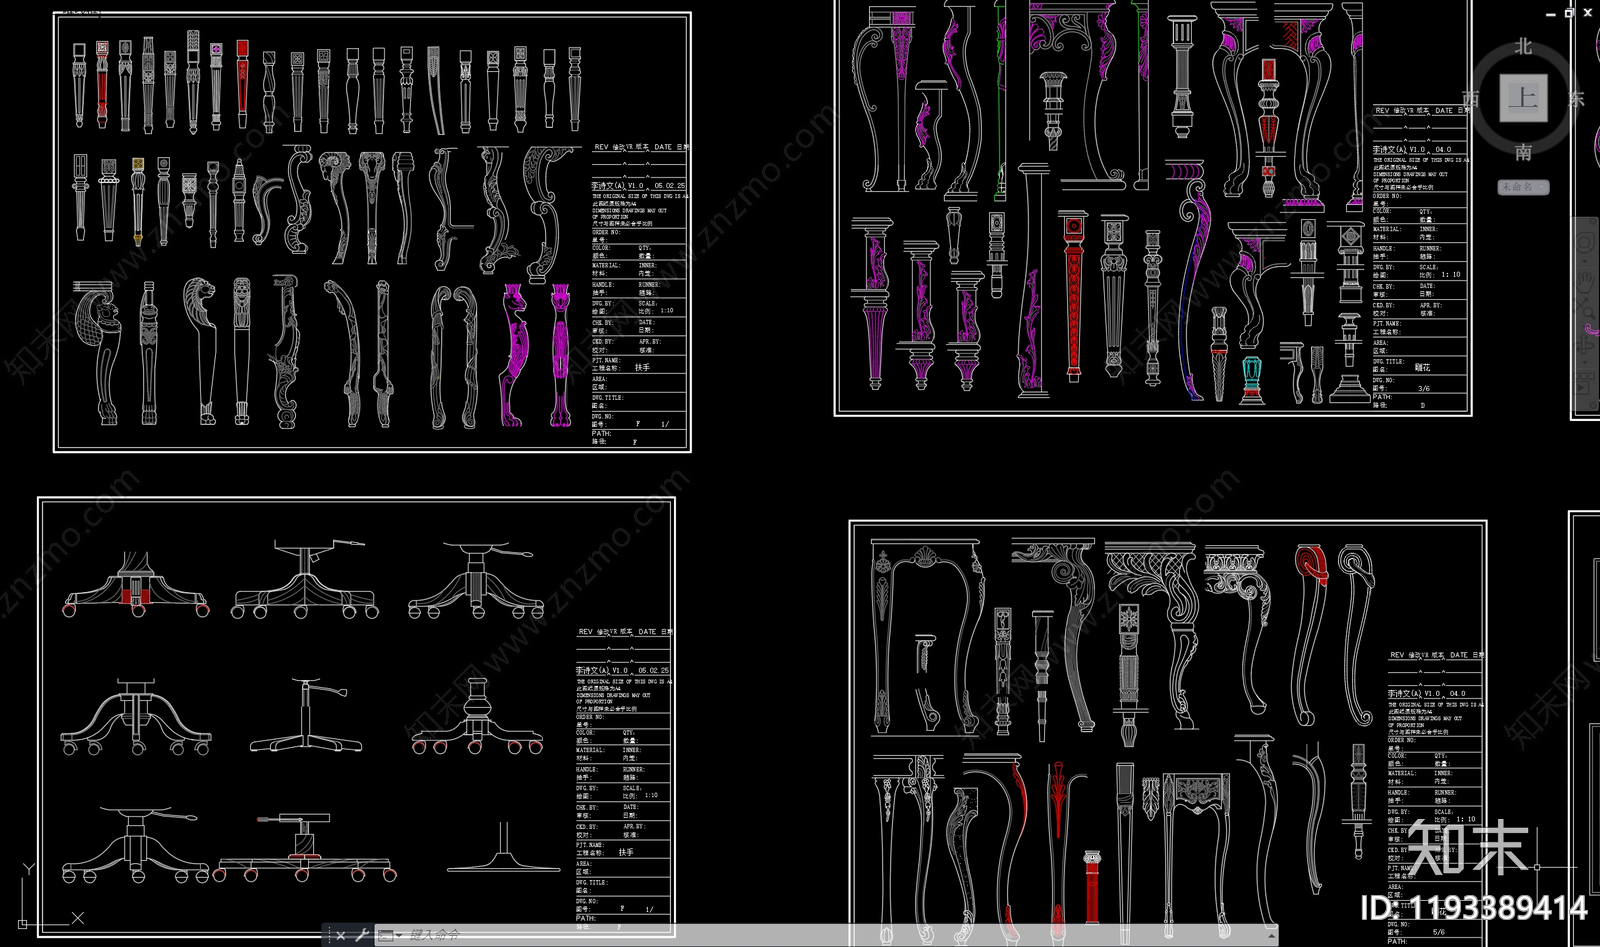Image resolution: width=1600 pixels, height=947 pixels.
Task: Select the Zoom Extents magnifier tool
Action: 1585,308
